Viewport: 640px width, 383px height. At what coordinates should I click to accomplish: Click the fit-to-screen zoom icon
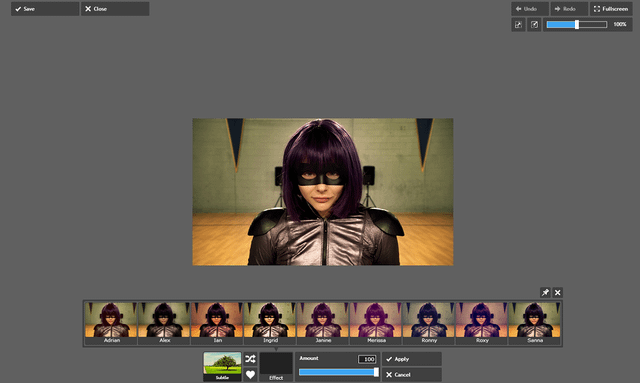[x=518, y=24]
